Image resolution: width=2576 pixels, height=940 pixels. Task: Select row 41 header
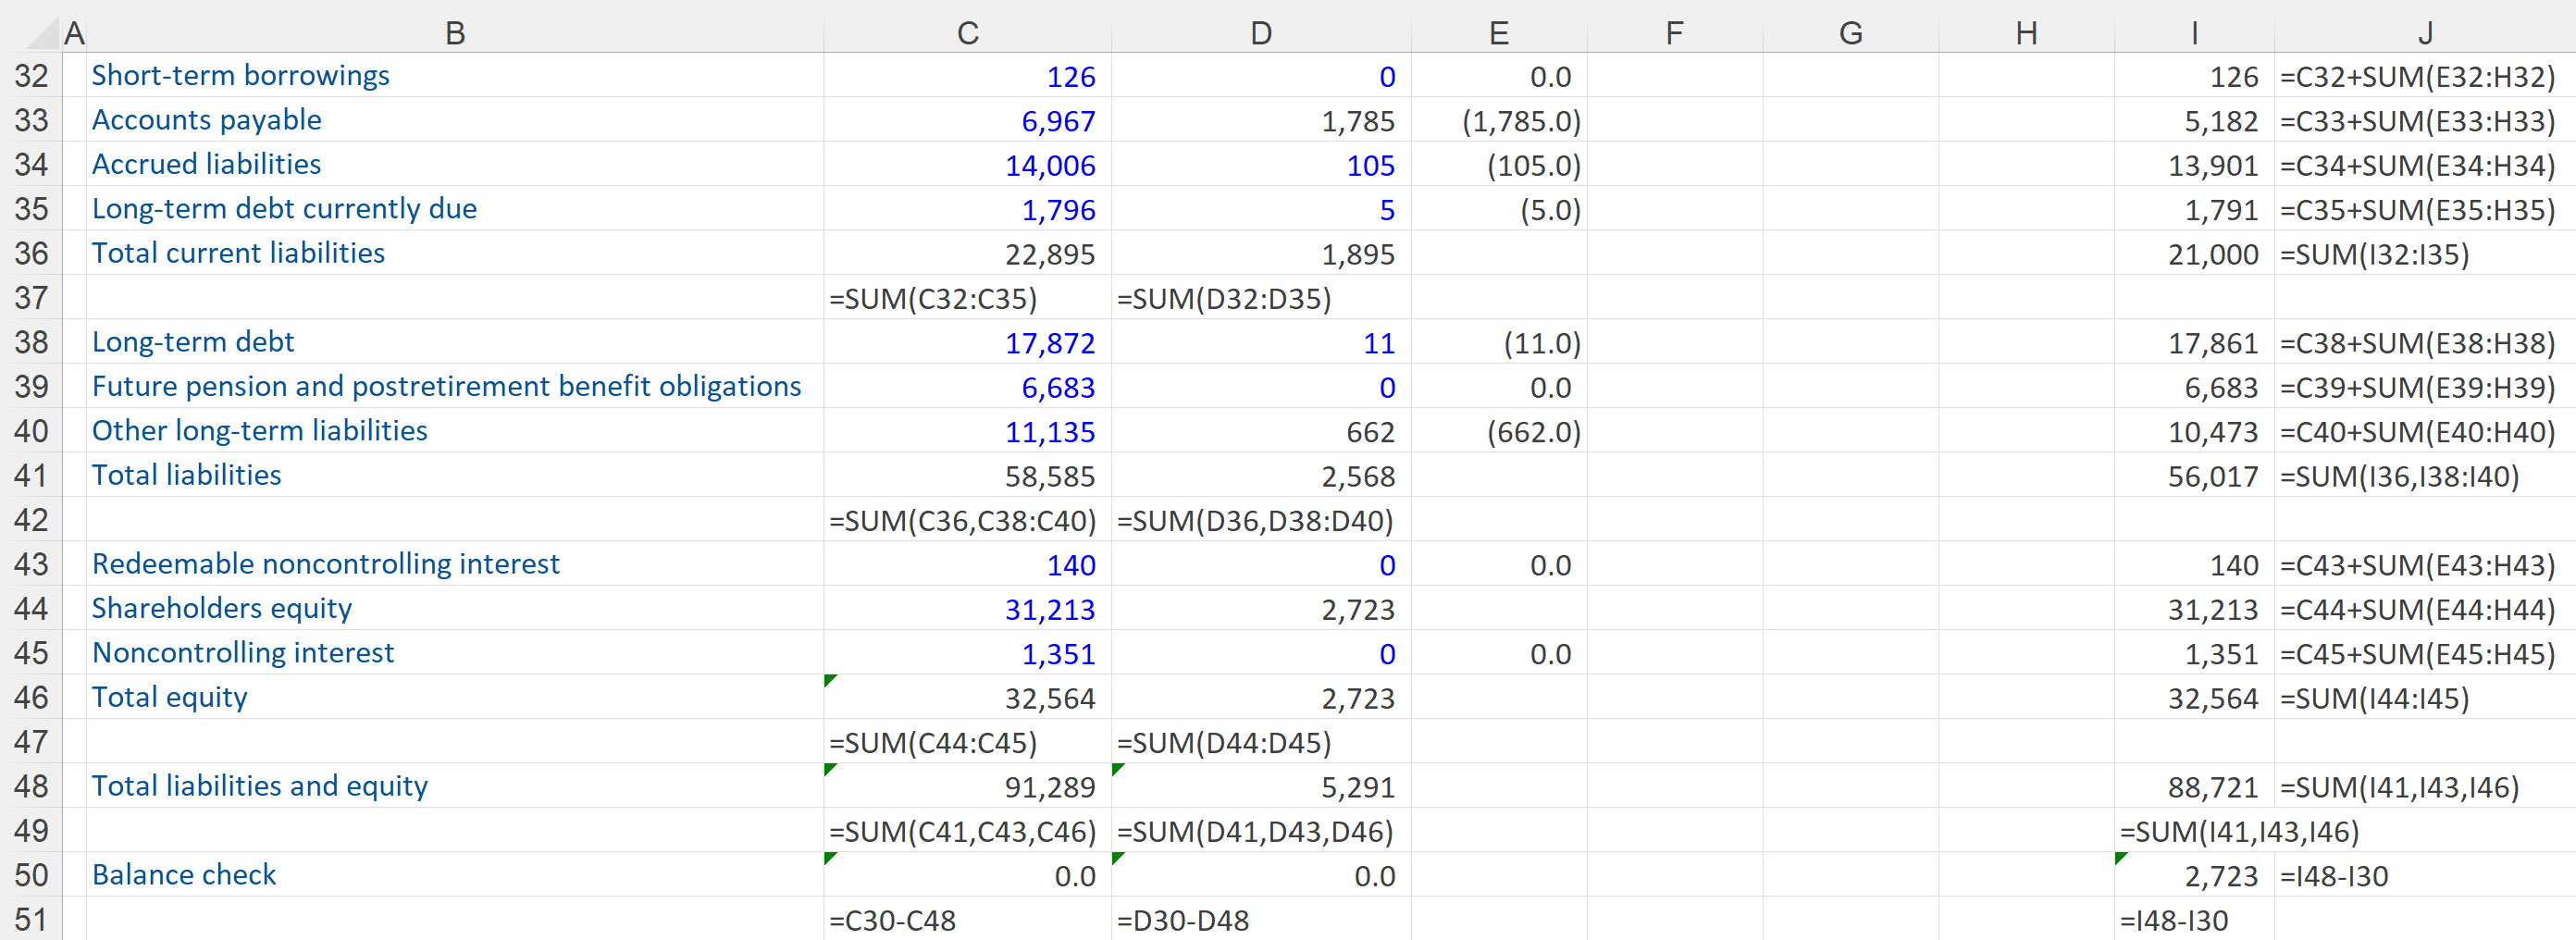point(31,475)
